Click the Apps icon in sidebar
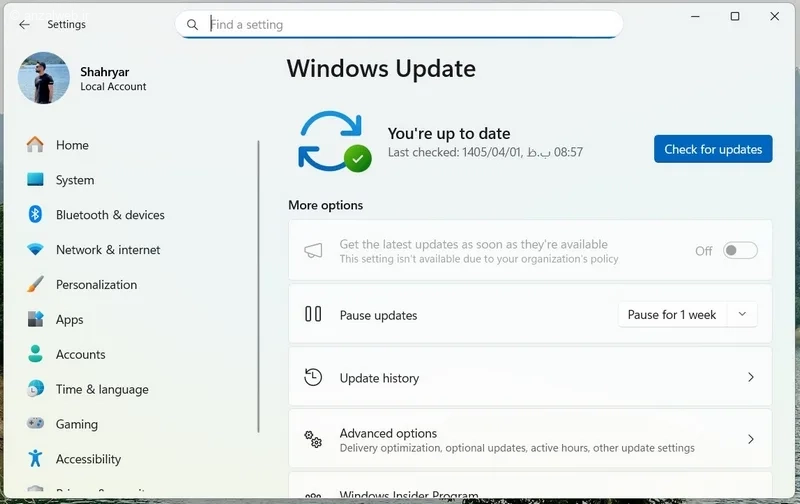This screenshot has width=800, height=504. 35,319
